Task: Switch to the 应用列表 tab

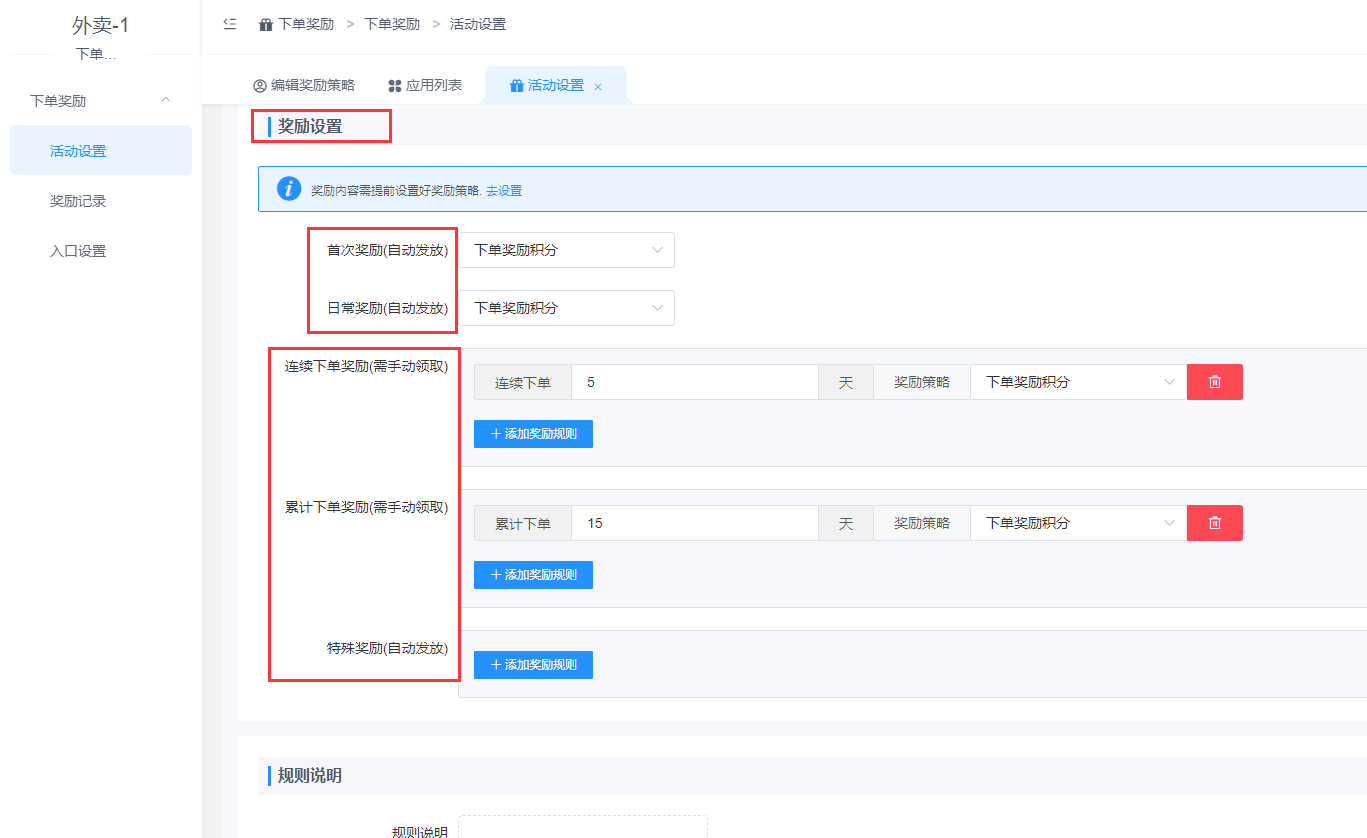Action: 425,86
